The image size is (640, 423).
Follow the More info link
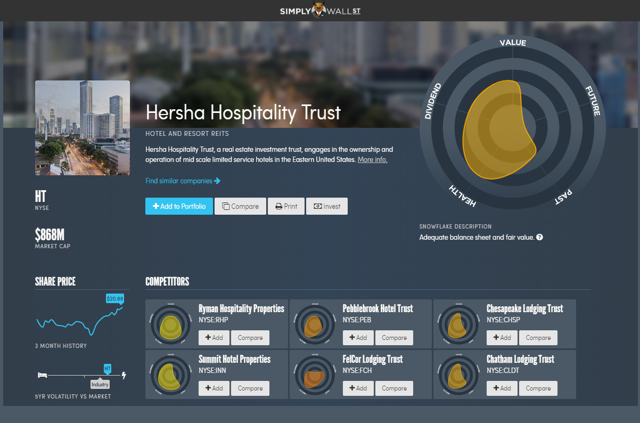tap(372, 160)
